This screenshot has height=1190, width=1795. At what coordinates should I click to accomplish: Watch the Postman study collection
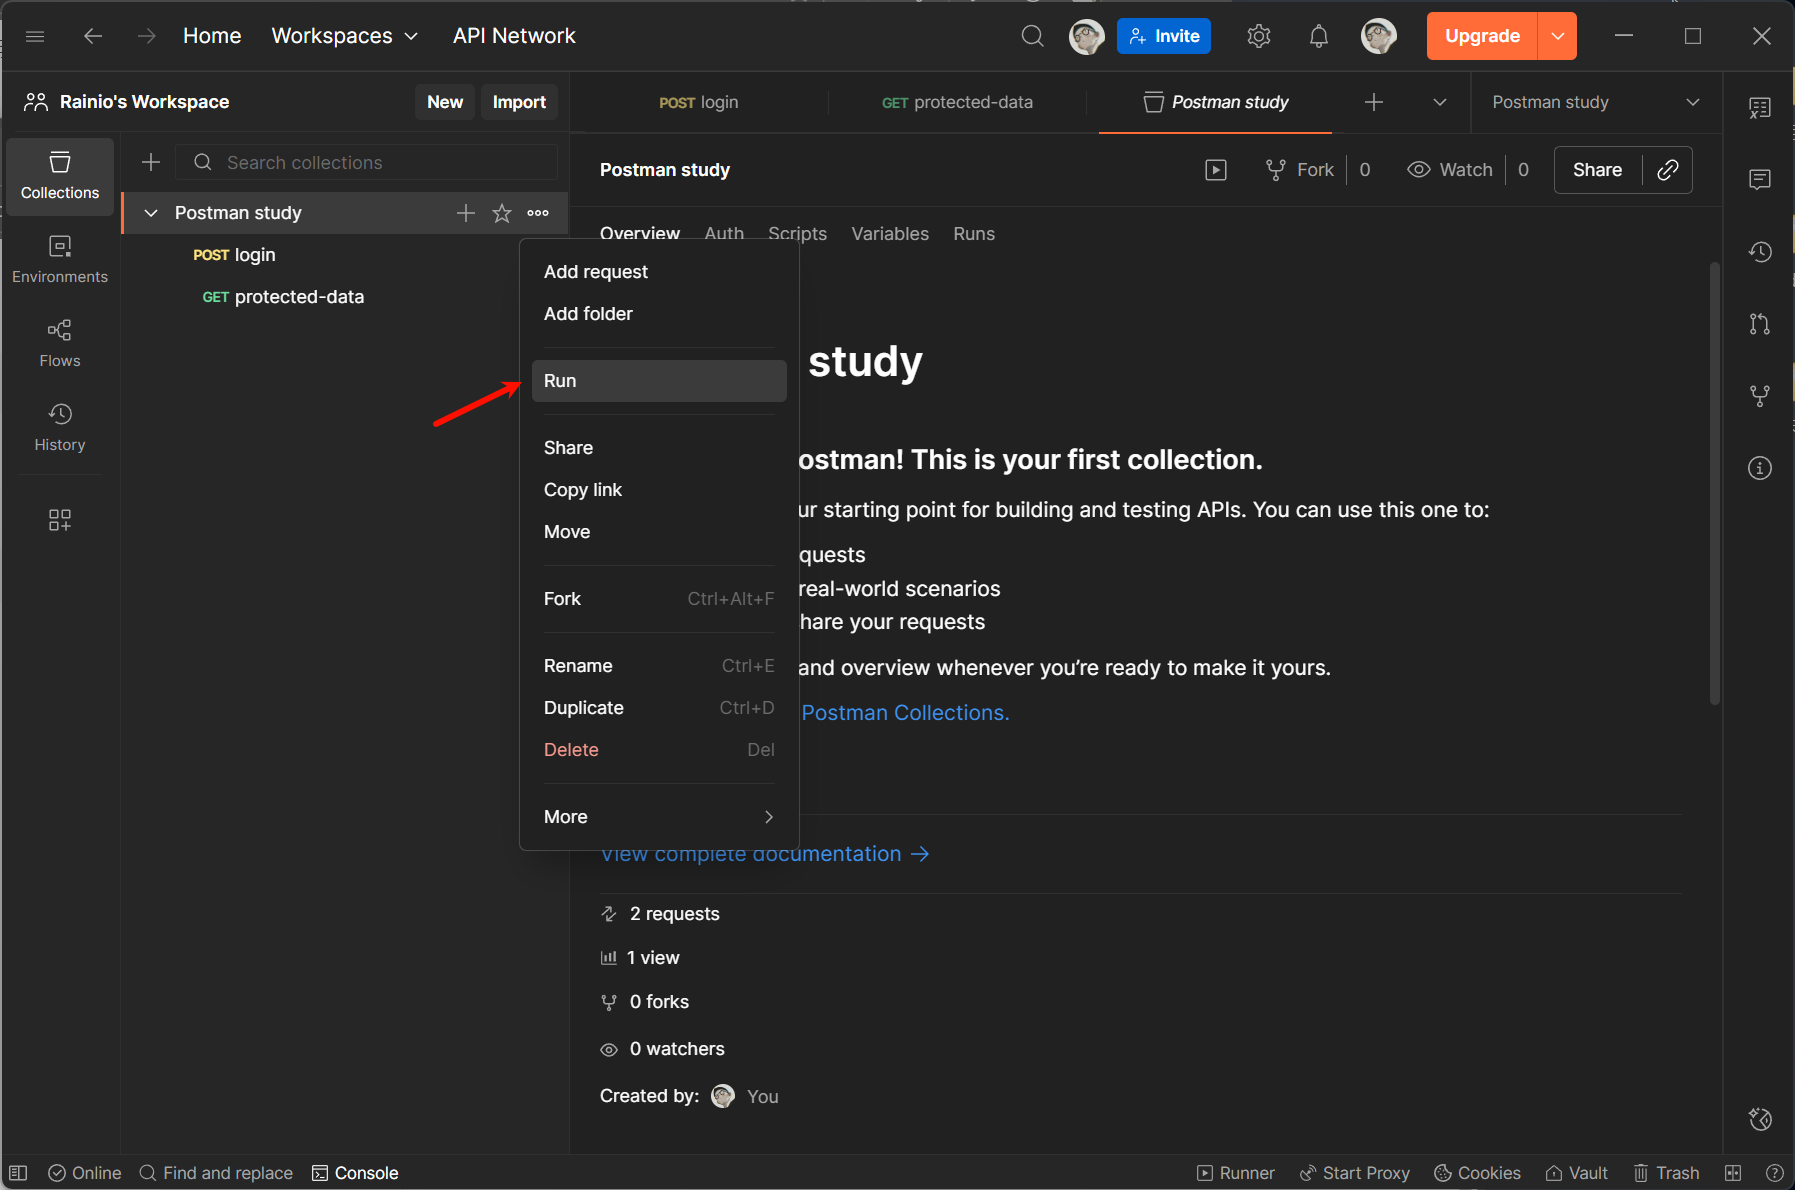tap(1450, 170)
